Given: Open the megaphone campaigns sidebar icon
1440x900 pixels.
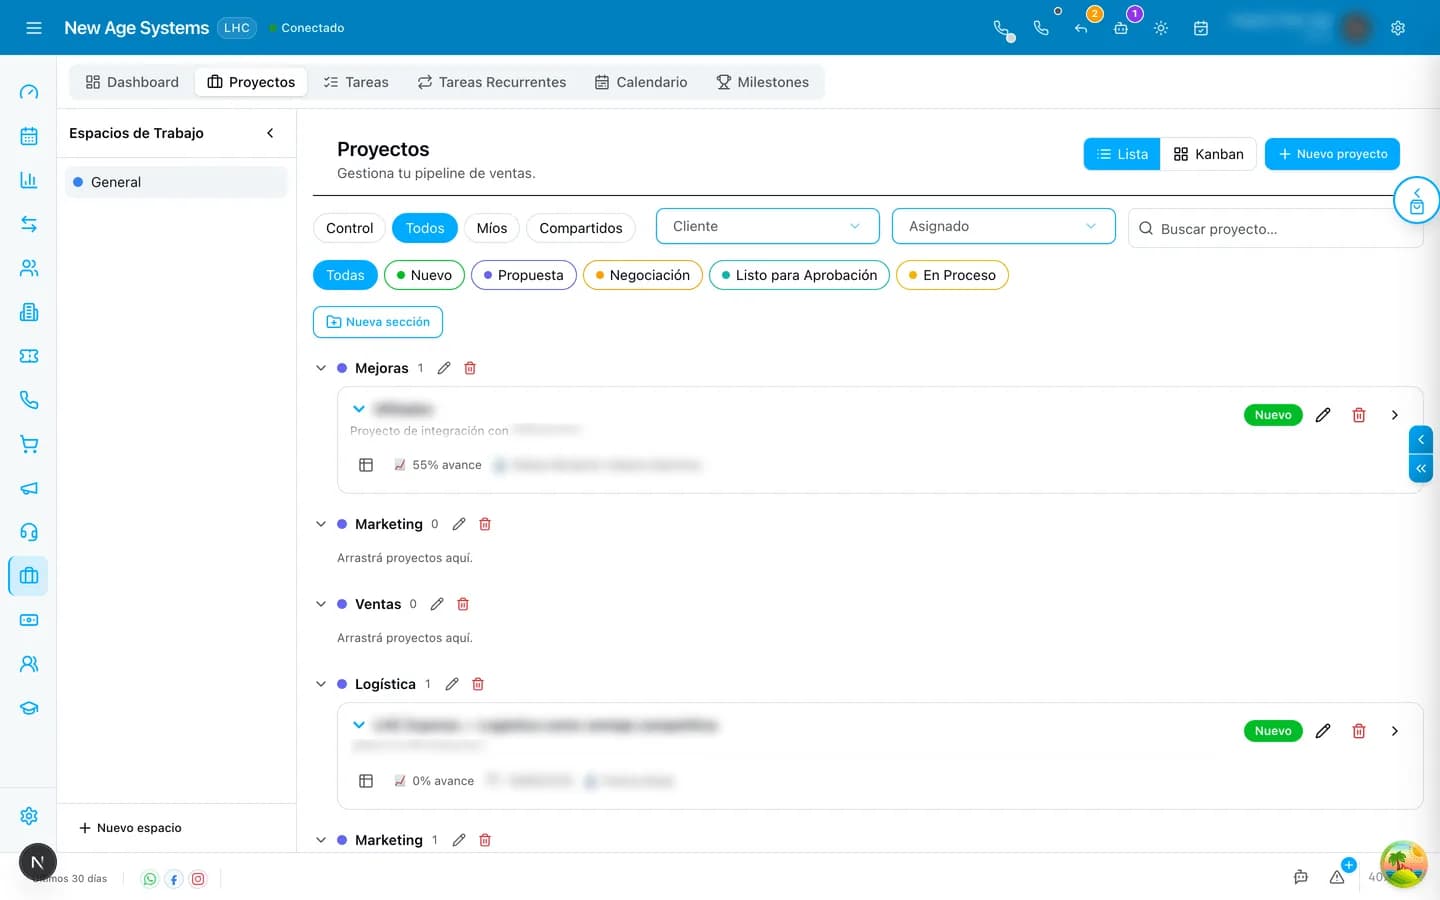Looking at the screenshot, I should tap(29, 488).
